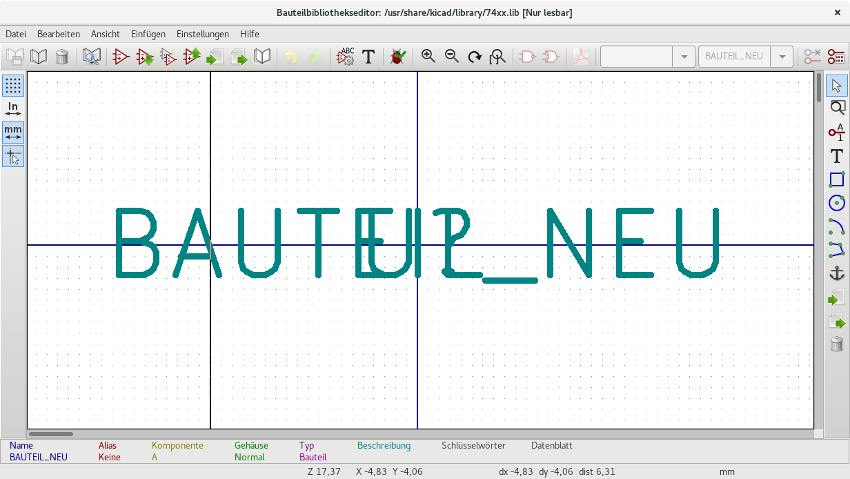850x479 pixels.
Task: Click the text T toolbar button
Action: pyautogui.click(x=369, y=56)
